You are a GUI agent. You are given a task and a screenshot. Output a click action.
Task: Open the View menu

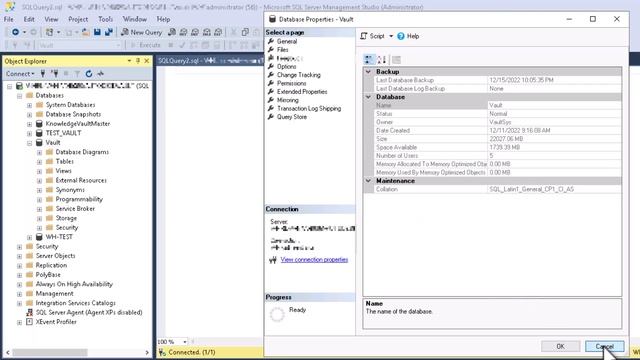coord(51,19)
